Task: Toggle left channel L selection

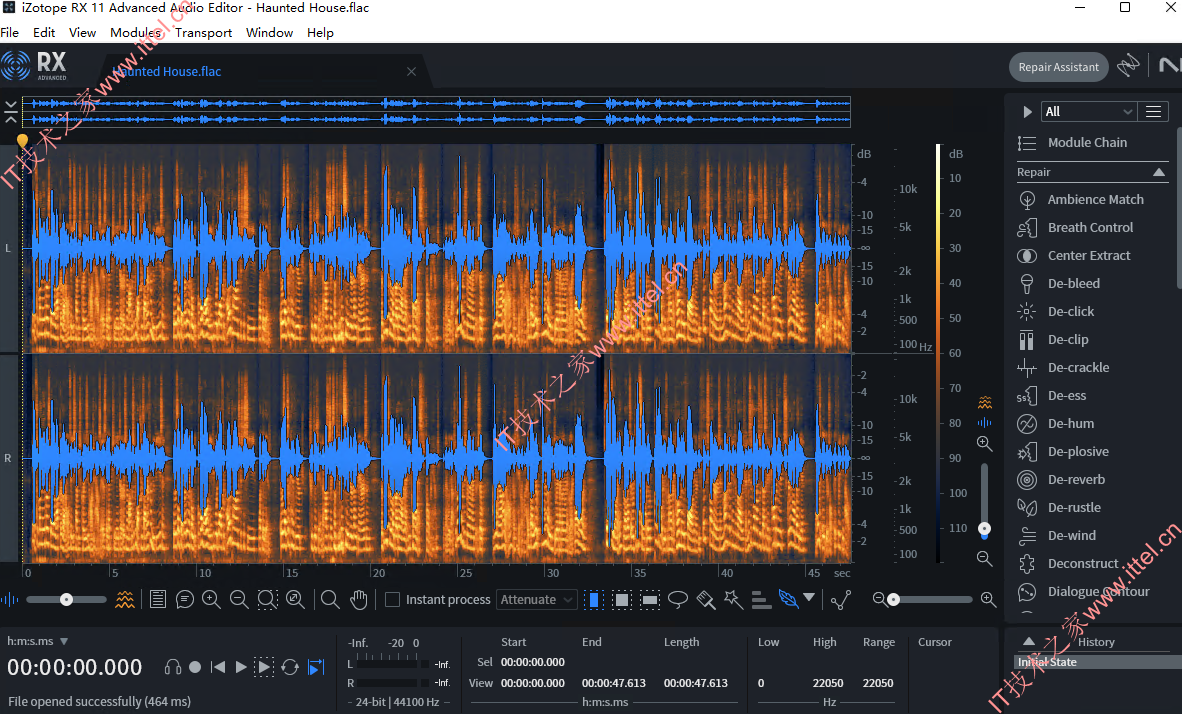Action: (8, 248)
